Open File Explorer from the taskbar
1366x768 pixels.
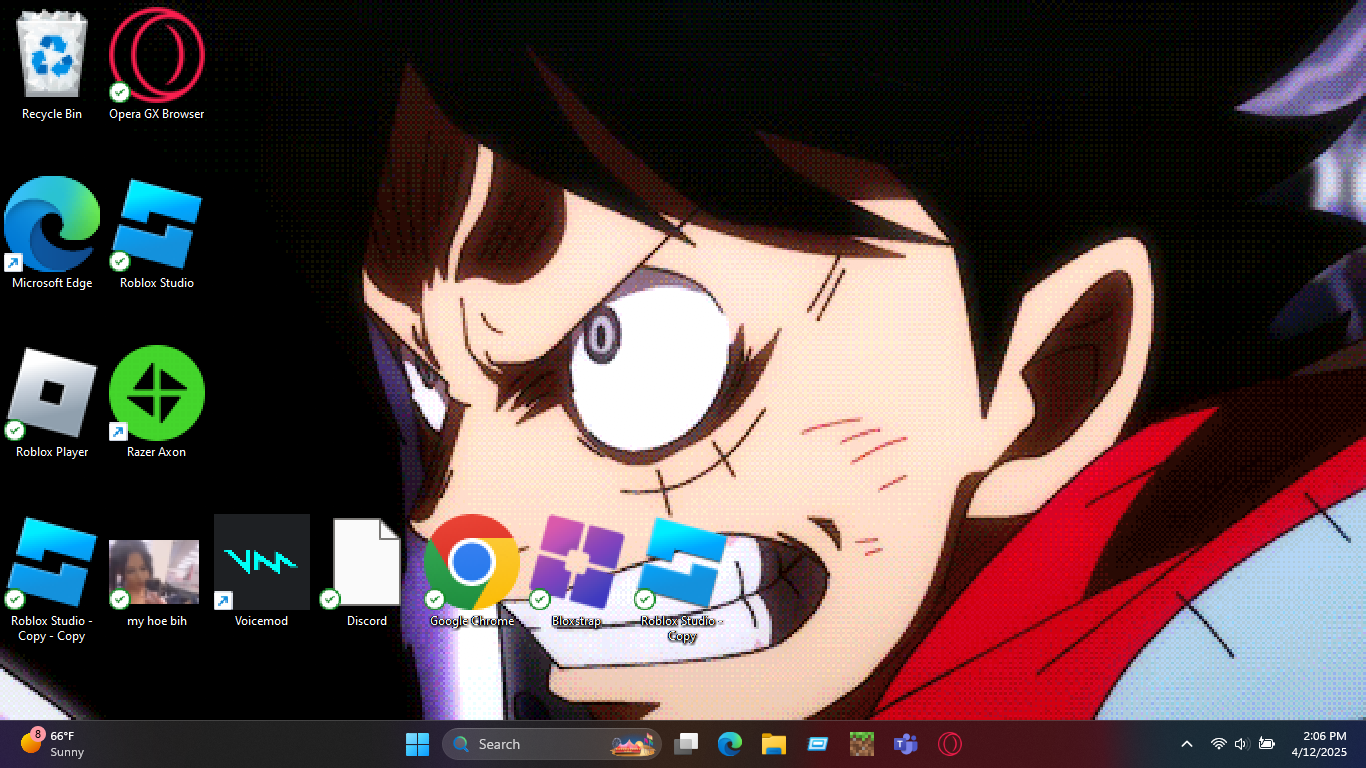pos(774,744)
